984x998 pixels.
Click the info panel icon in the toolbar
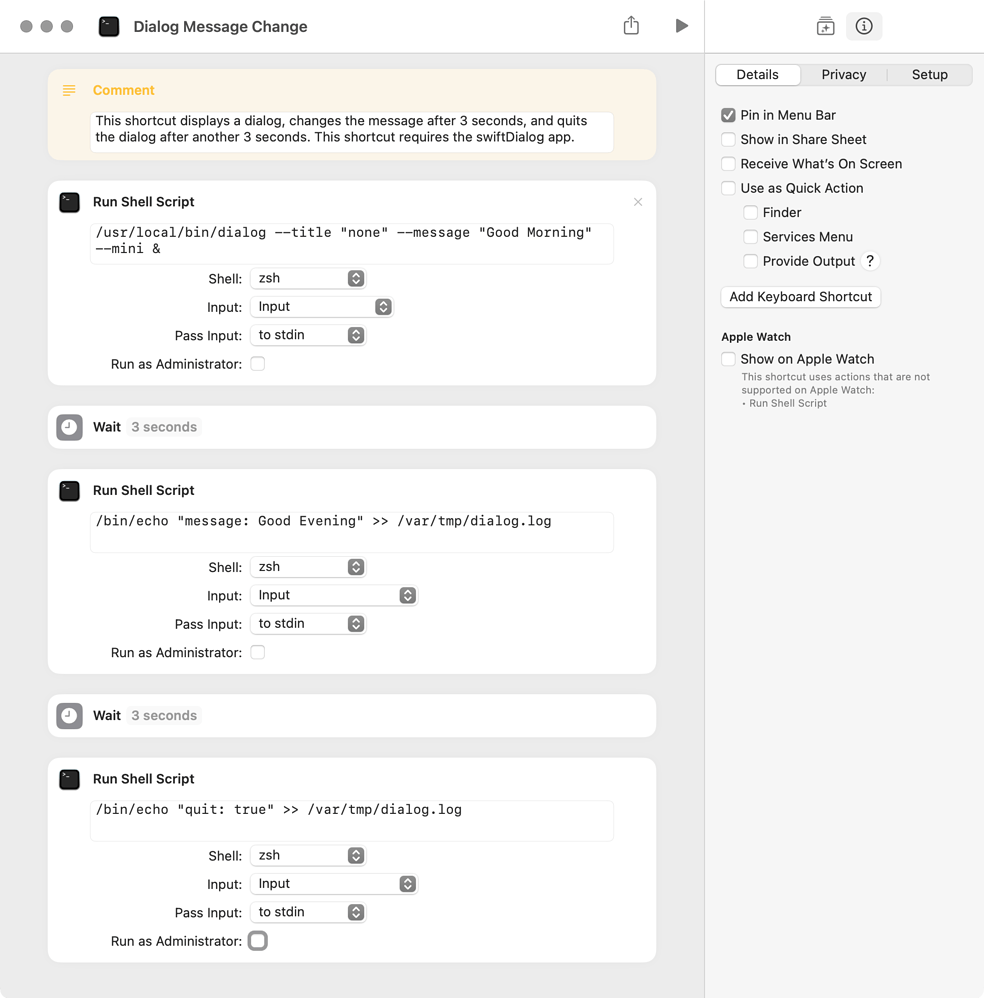(x=864, y=26)
